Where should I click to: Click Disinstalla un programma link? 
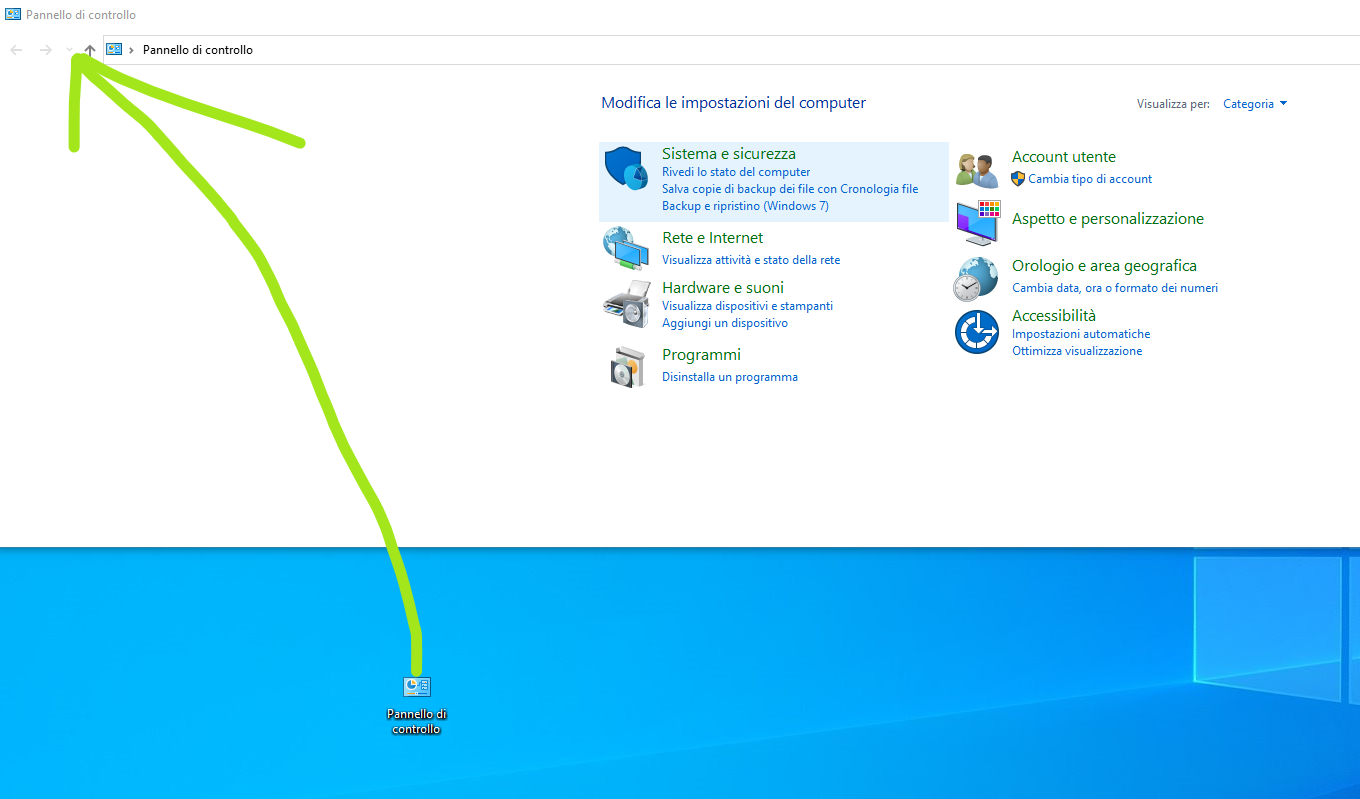(730, 377)
